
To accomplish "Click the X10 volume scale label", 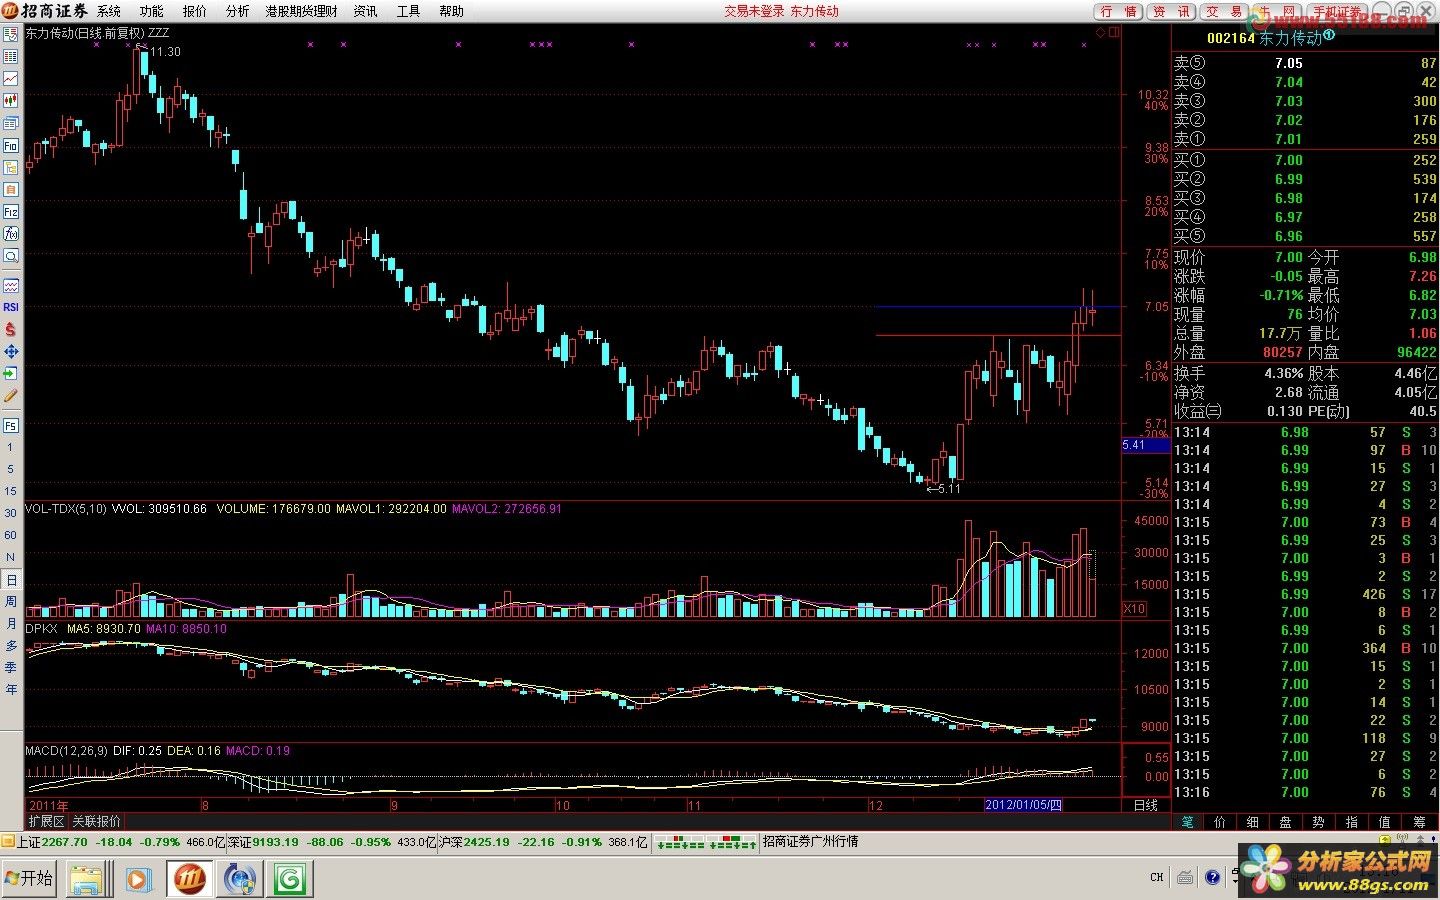I will point(1135,609).
